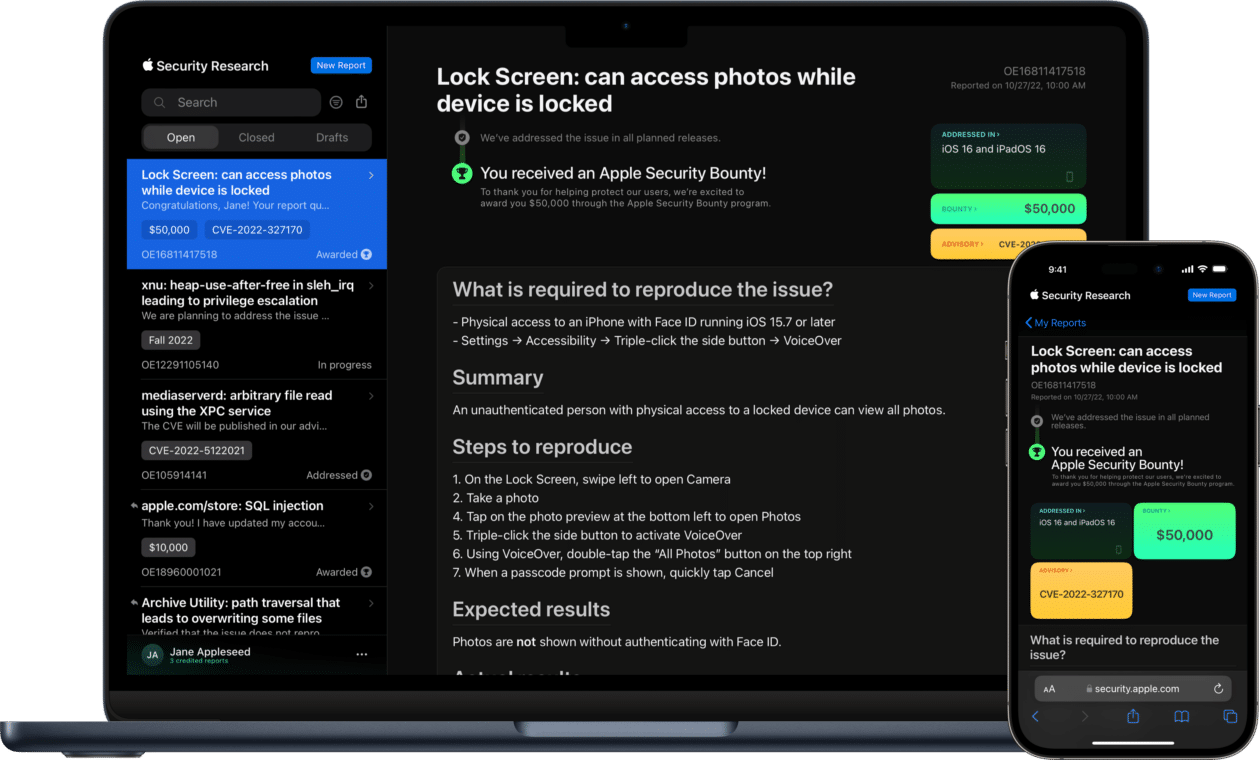The height and width of the screenshot is (760, 1260).
Task: Tap the reload icon in the address bar
Action: pyautogui.click(x=1218, y=688)
